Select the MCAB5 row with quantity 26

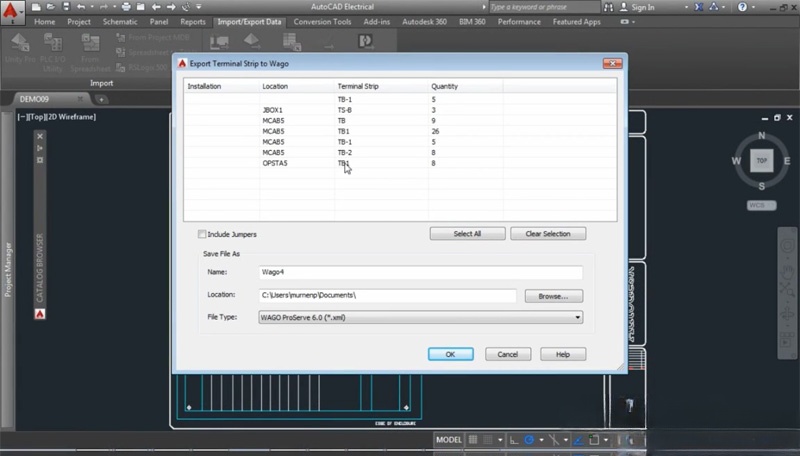point(400,131)
